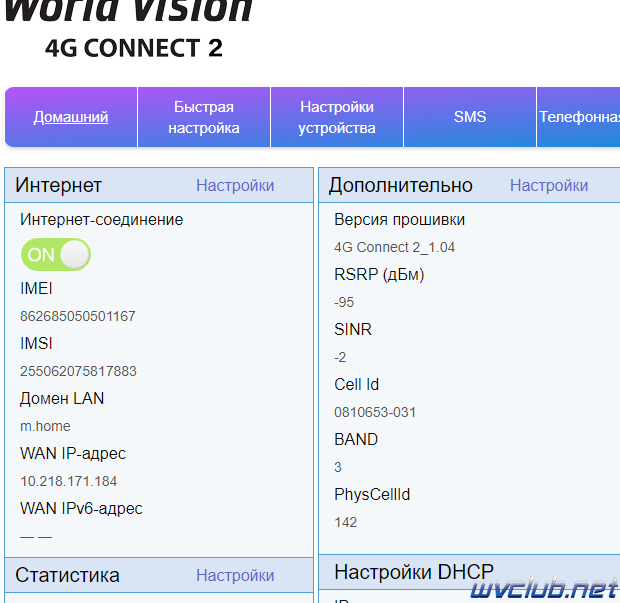
Task: Go to Настройки устройства tab
Action: click(337, 117)
